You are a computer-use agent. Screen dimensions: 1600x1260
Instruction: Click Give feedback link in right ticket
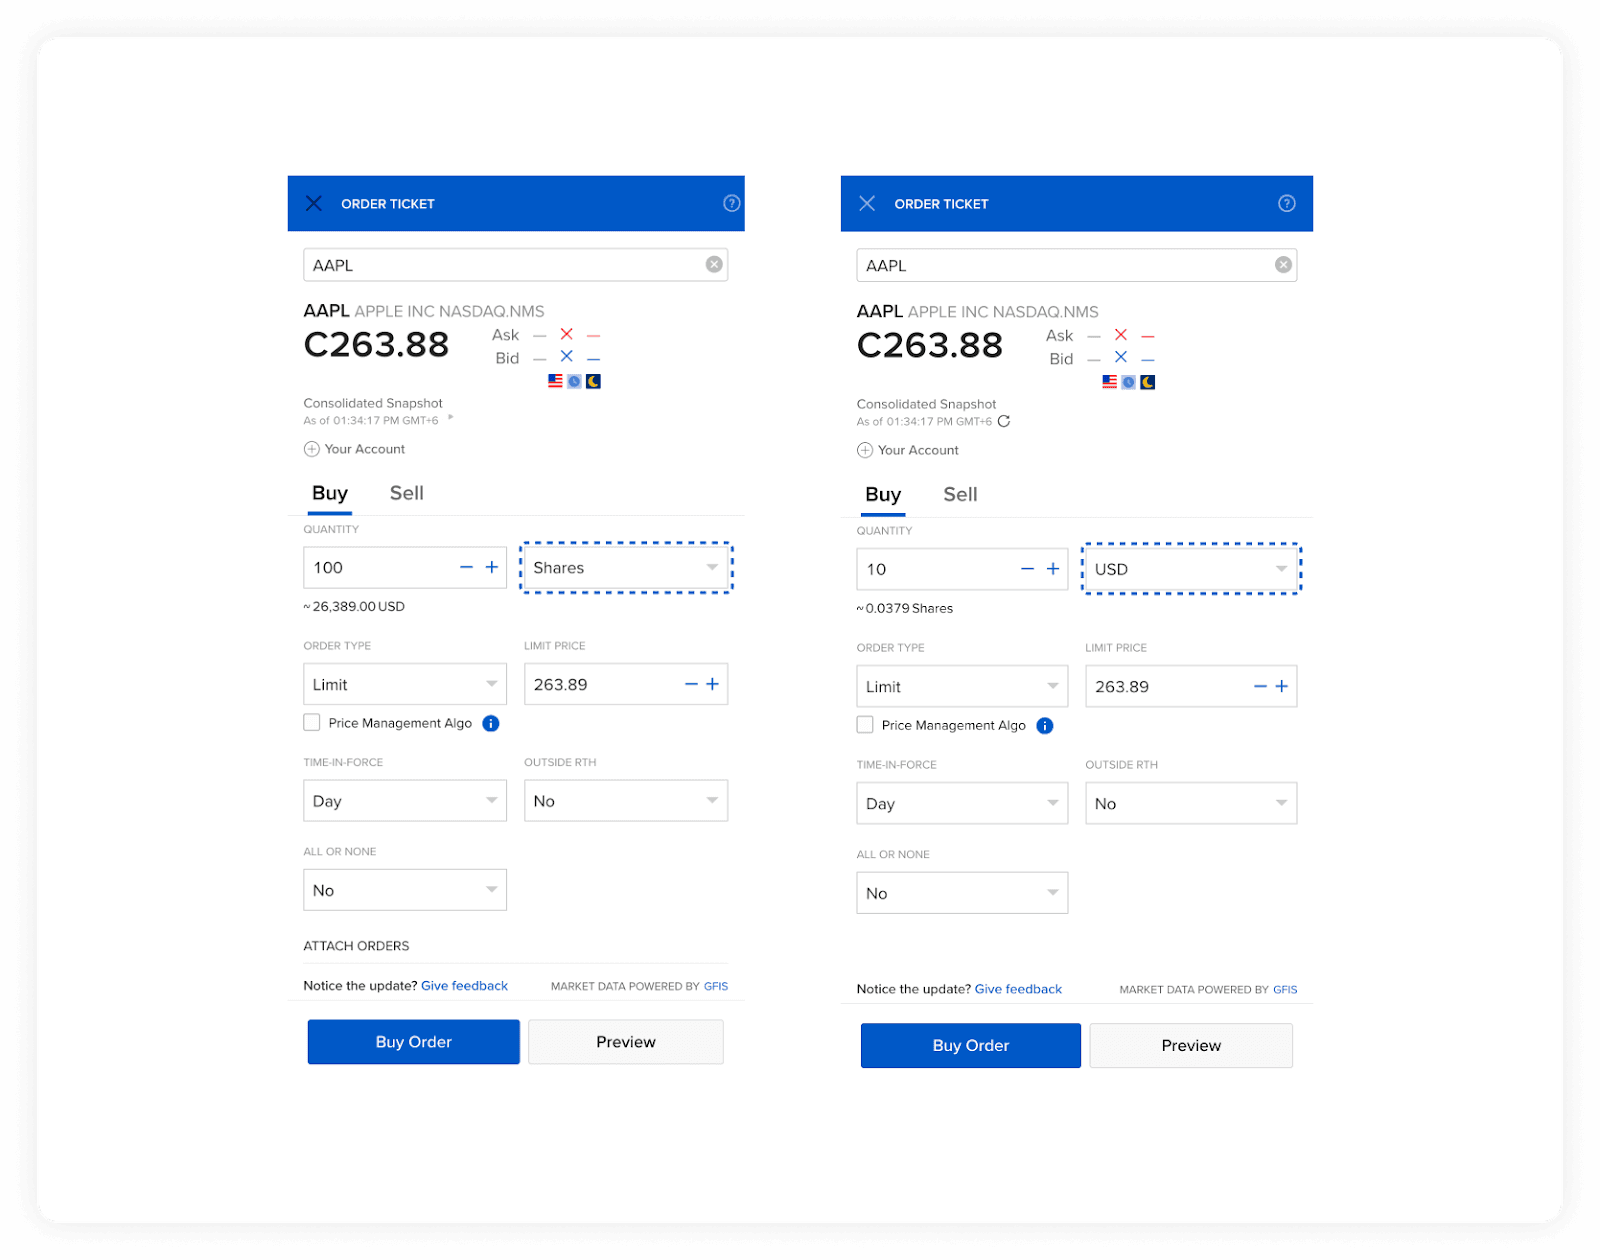(x=1018, y=989)
